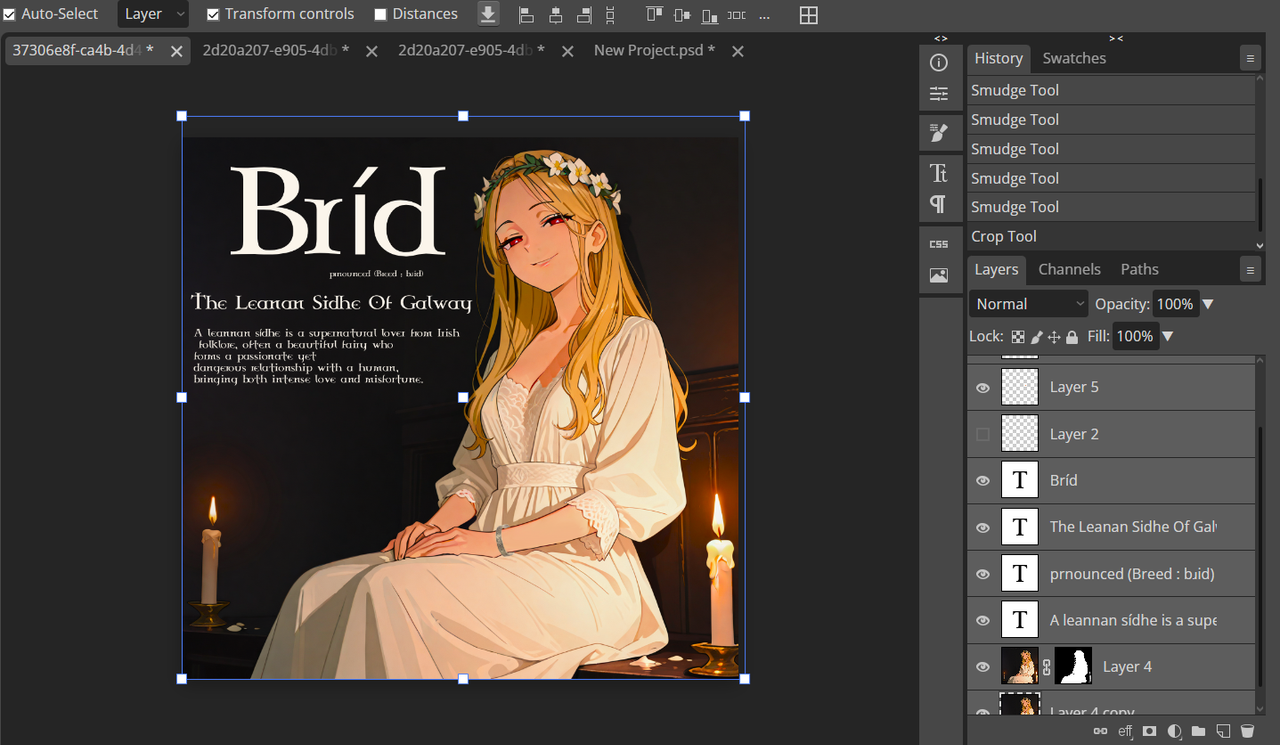
Task: Open layer effects (eff) menu
Action: click(1125, 732)
